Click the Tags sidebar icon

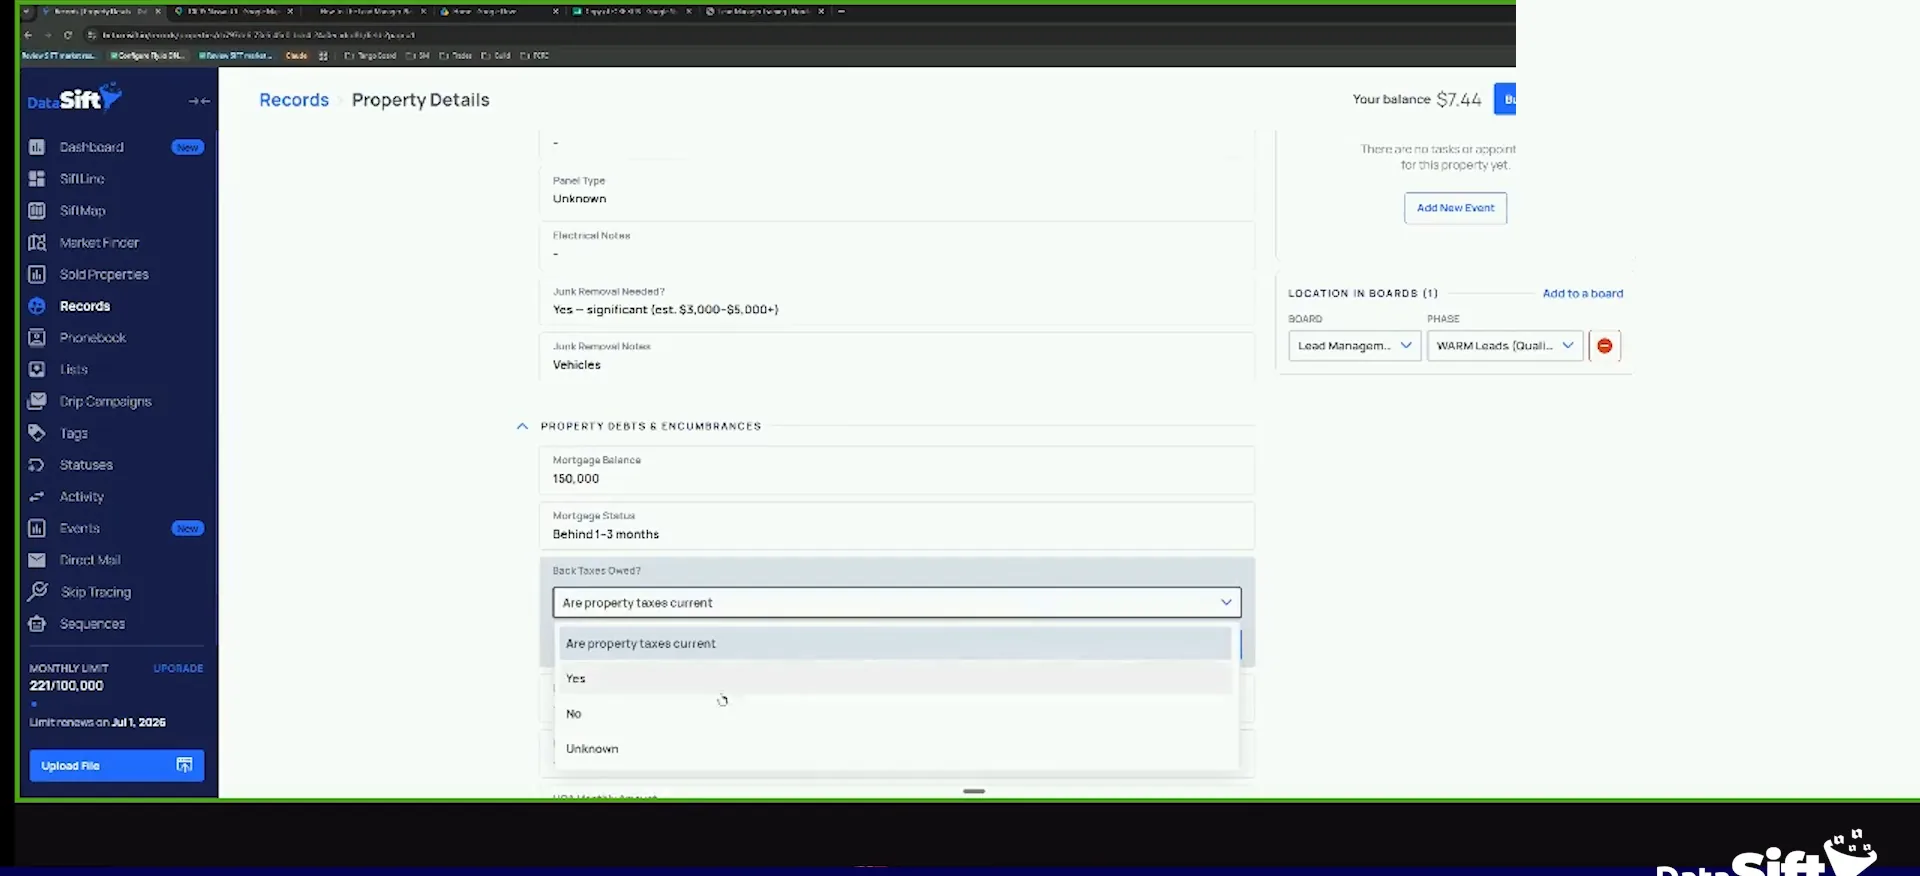pos(37,433)
